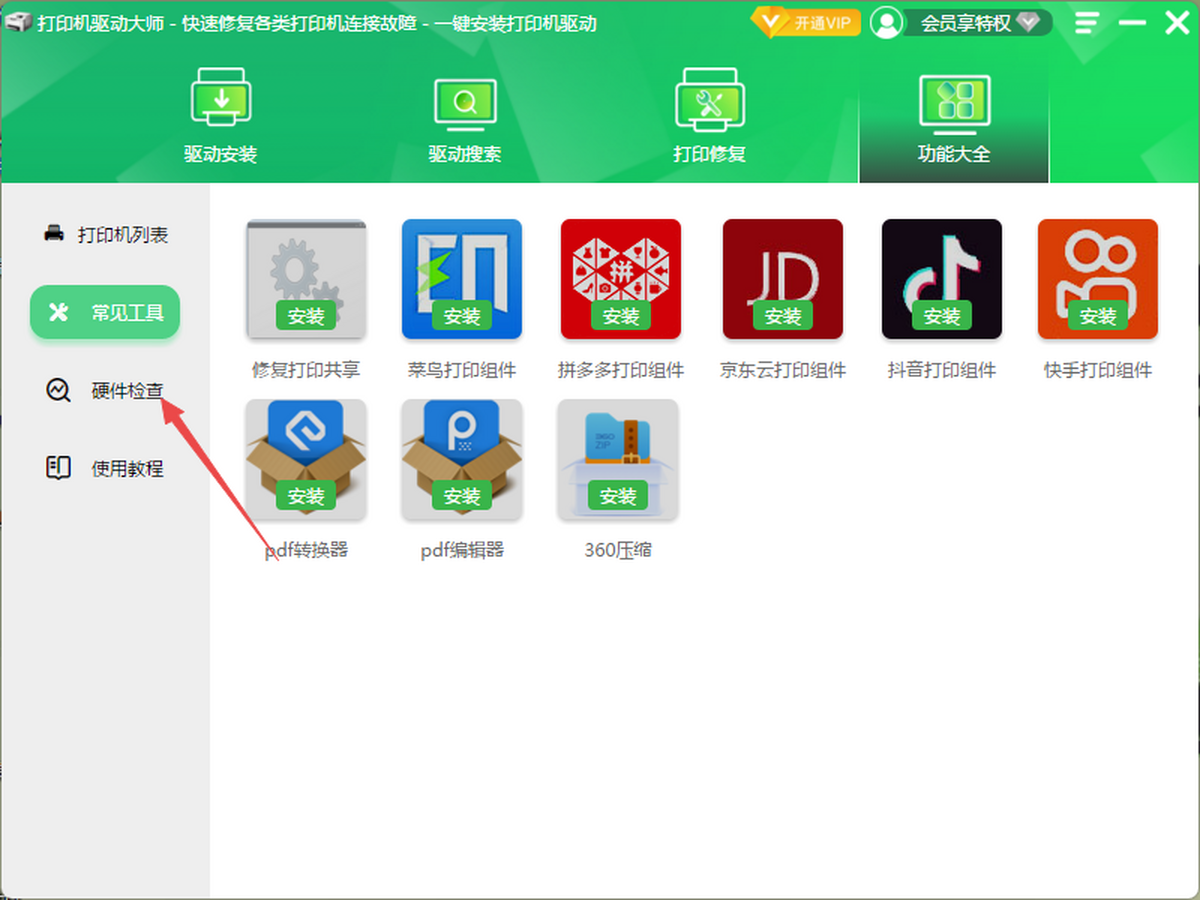
Task: Open the 会员享特权 member badge
Action: [x=977, y=23]
